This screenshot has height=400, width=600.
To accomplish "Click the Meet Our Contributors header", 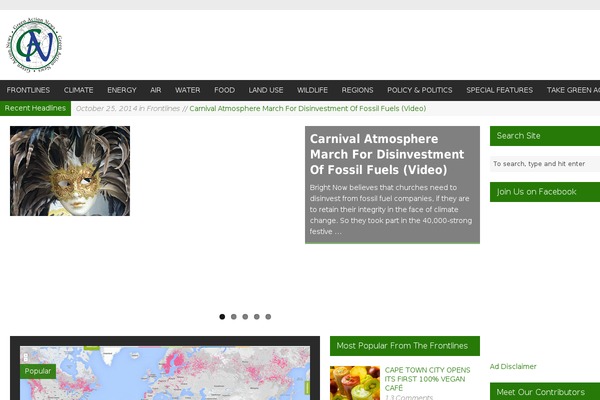I will coord(545,392).
